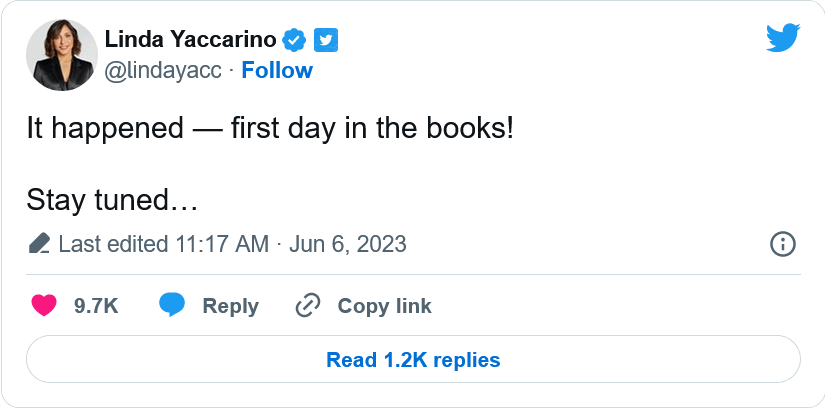Click the Last edited timestamp

164,244
